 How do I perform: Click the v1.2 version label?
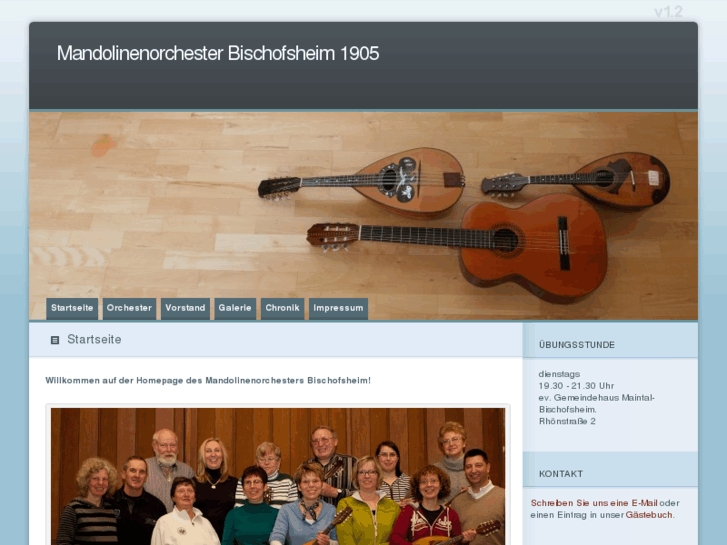(668, 12)
